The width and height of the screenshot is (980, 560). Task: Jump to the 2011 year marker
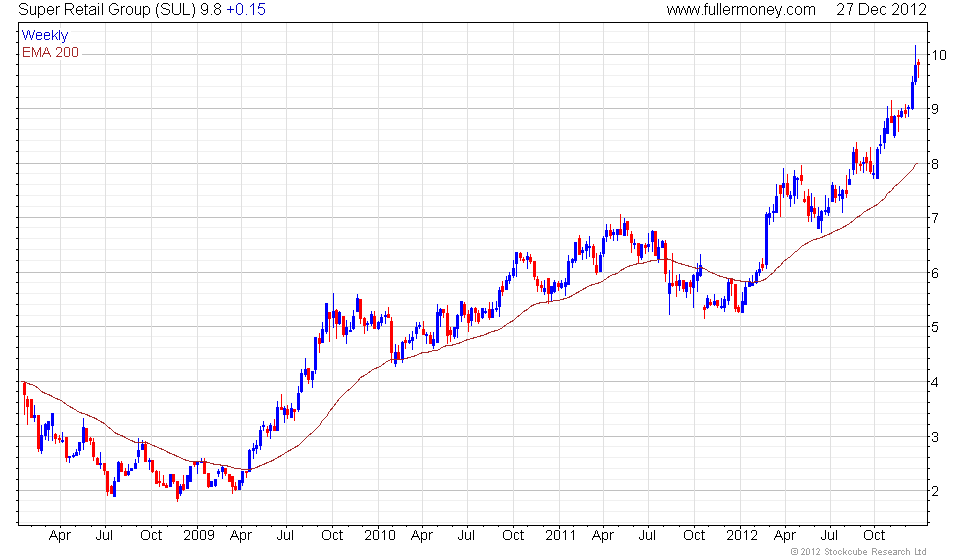[560, 535]
